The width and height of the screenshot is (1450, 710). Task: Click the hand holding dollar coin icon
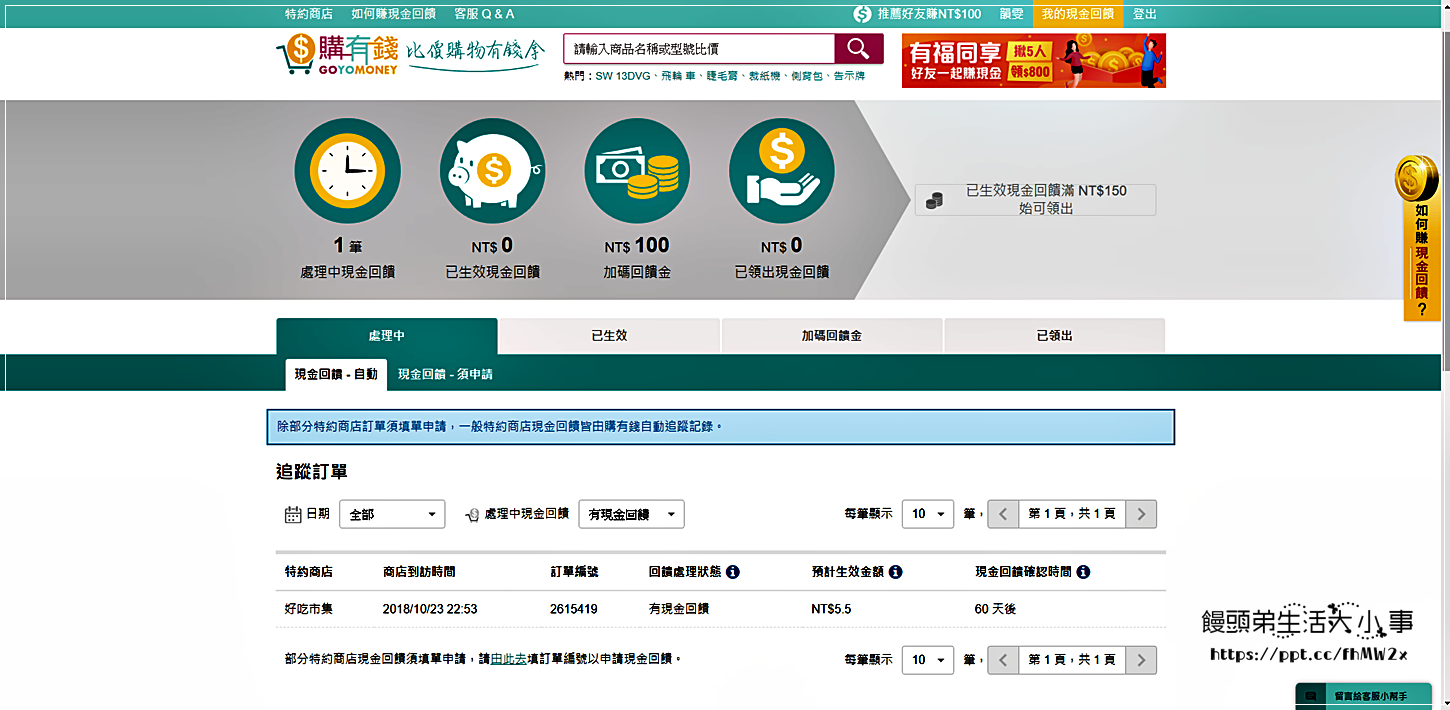tap(781, 171)
